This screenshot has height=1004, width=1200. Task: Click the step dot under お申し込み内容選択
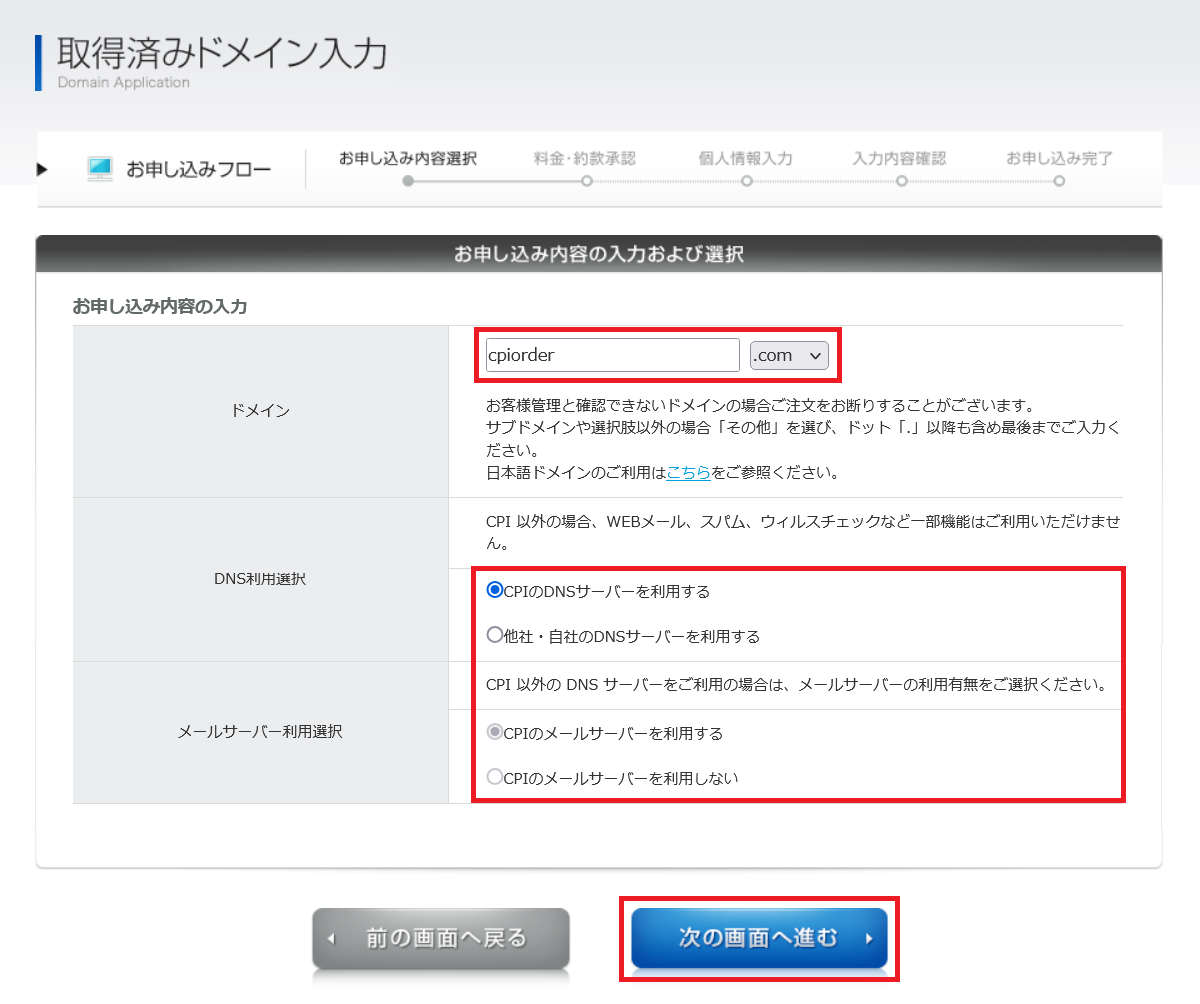click(x=407, y=181)
